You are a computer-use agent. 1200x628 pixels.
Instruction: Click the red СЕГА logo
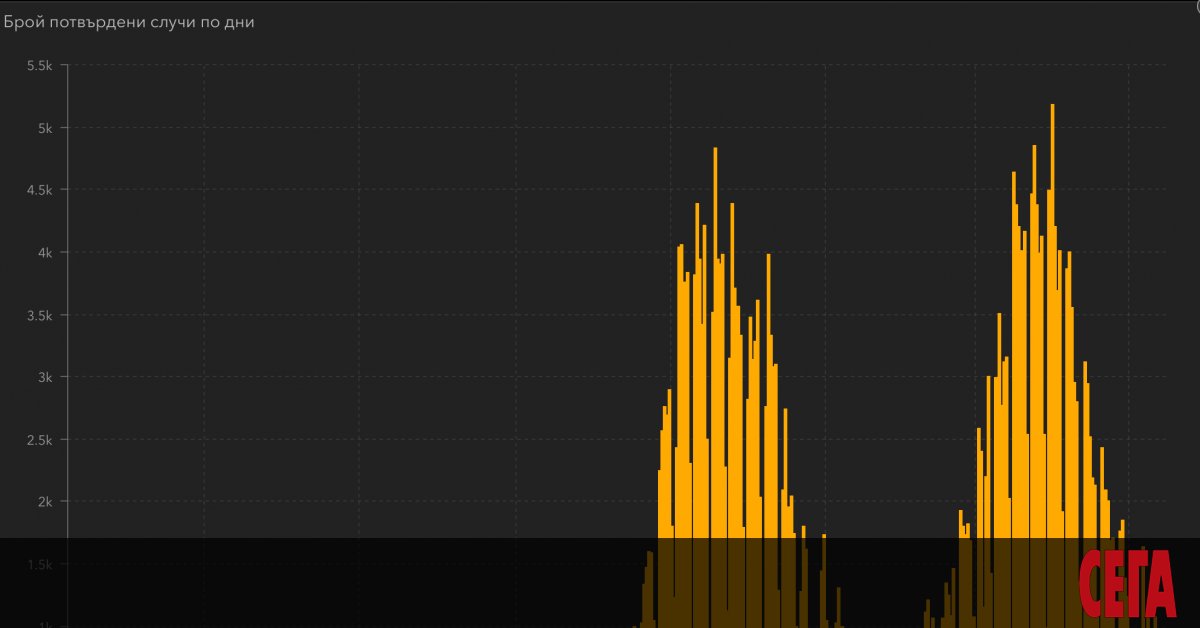[x=1128, y=584]
